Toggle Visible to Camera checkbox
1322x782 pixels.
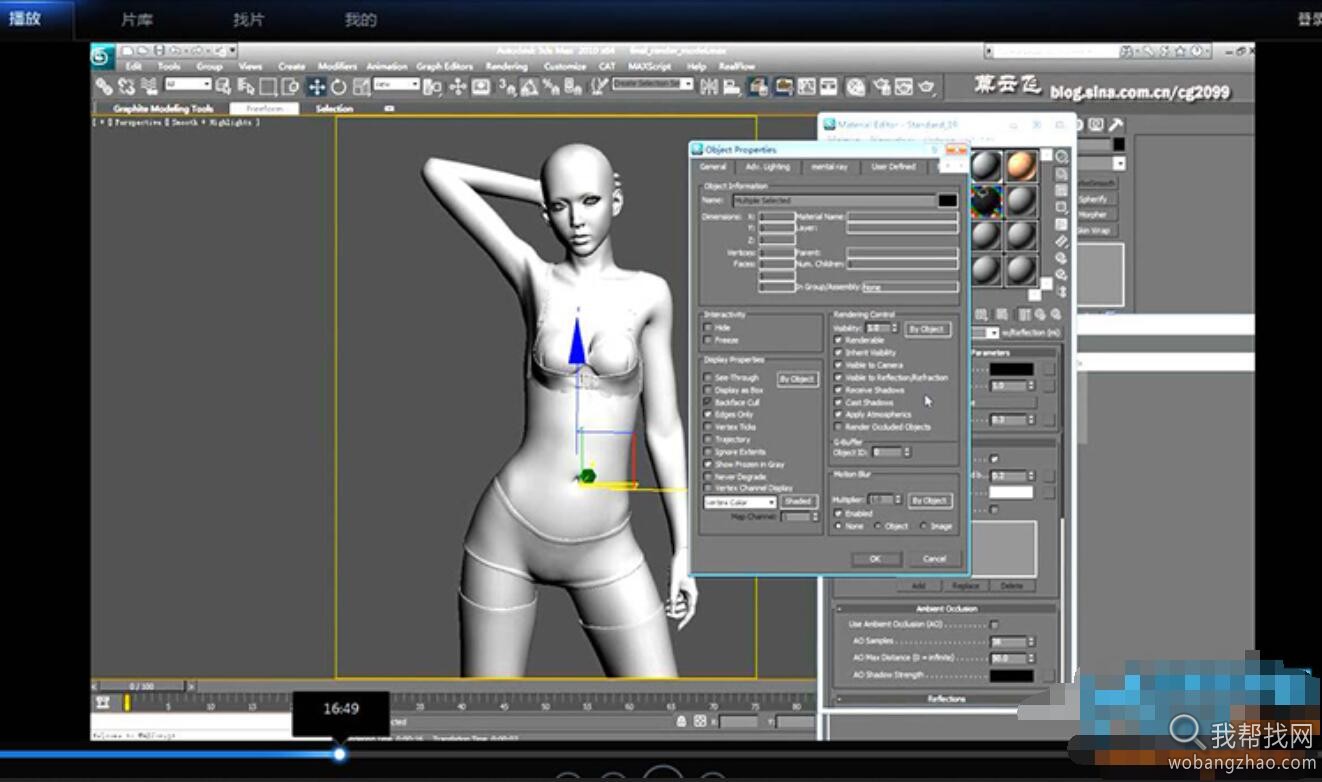point(838,365)
